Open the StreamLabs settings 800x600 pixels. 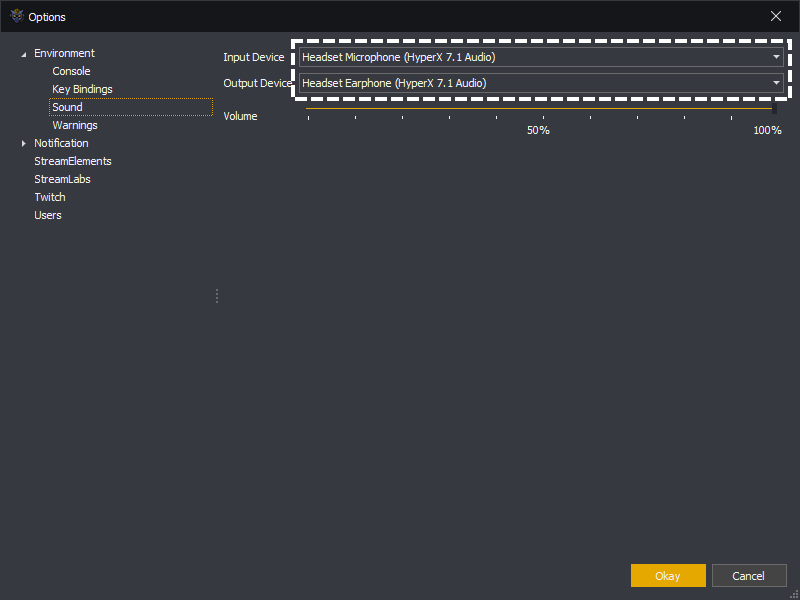pos(62,179)
